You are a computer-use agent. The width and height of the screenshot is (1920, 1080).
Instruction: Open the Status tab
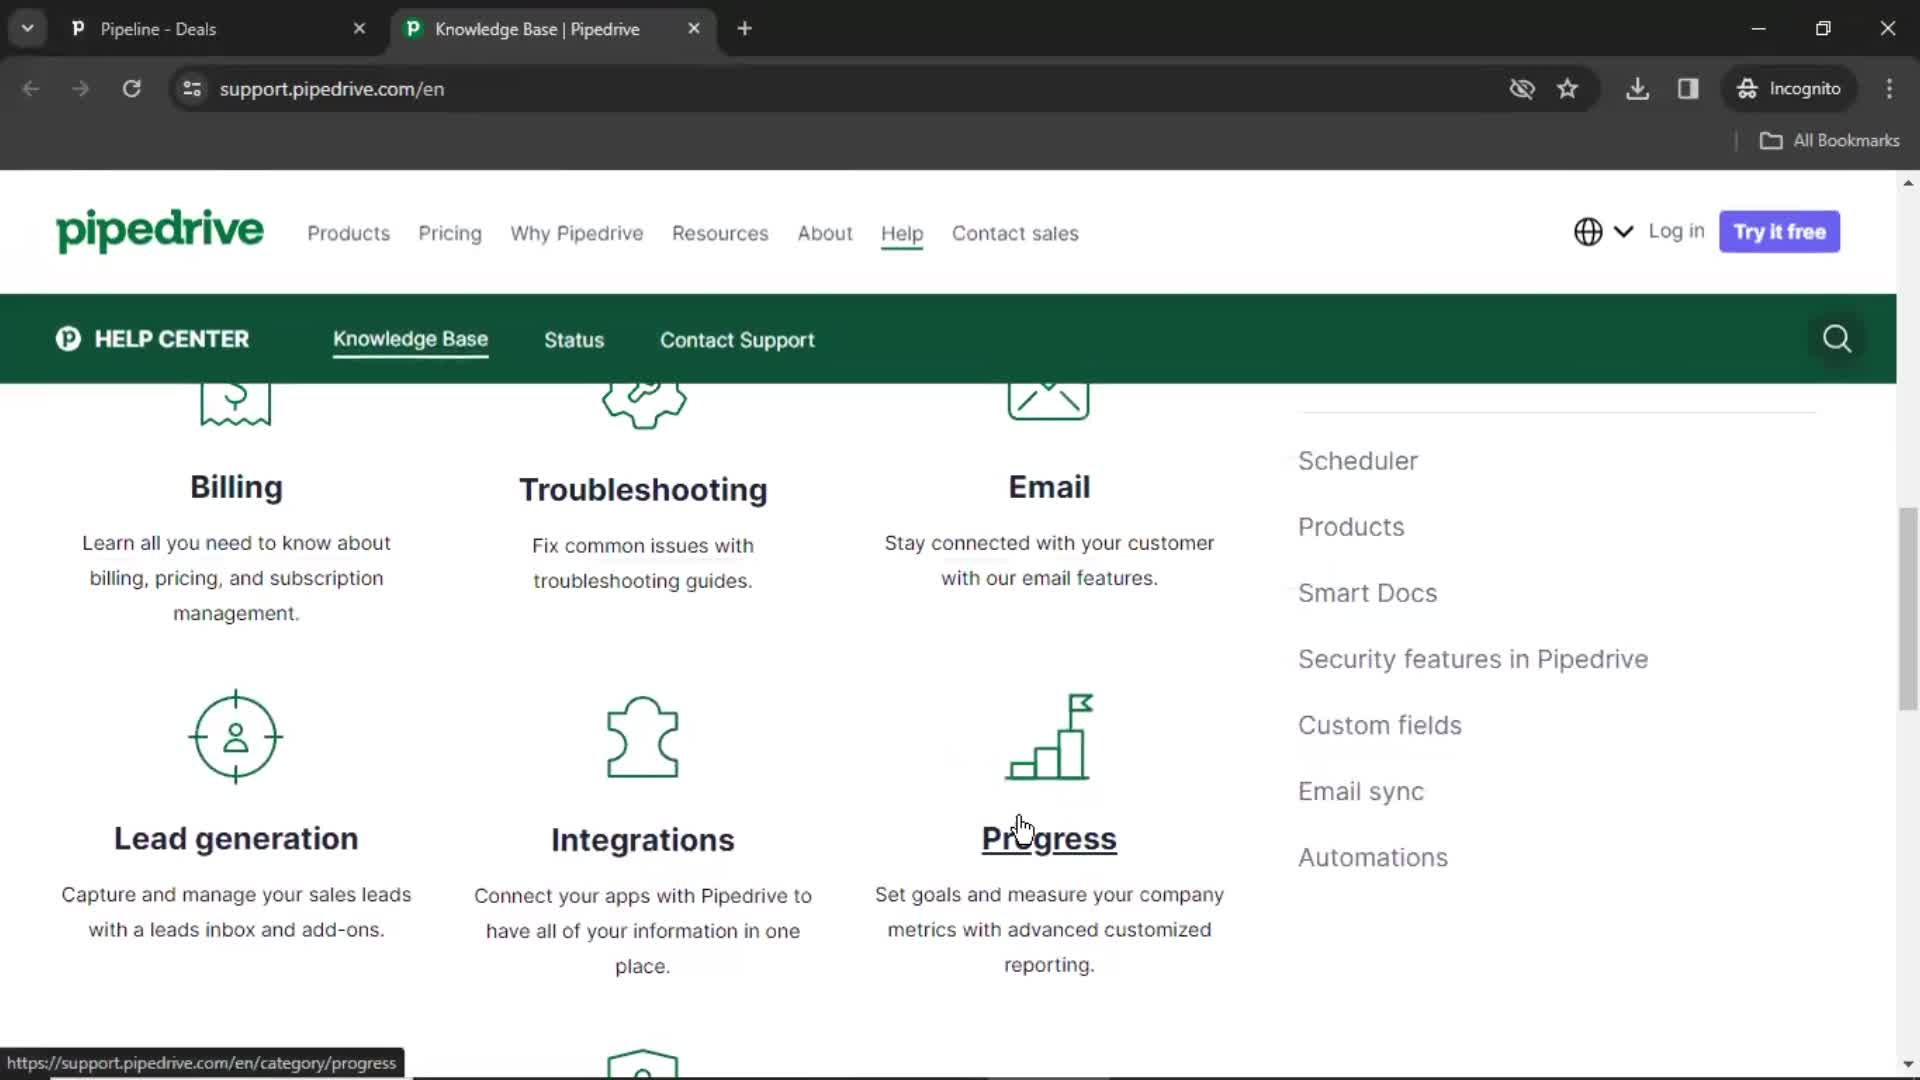pyautogui.click(x=574, y=340)
